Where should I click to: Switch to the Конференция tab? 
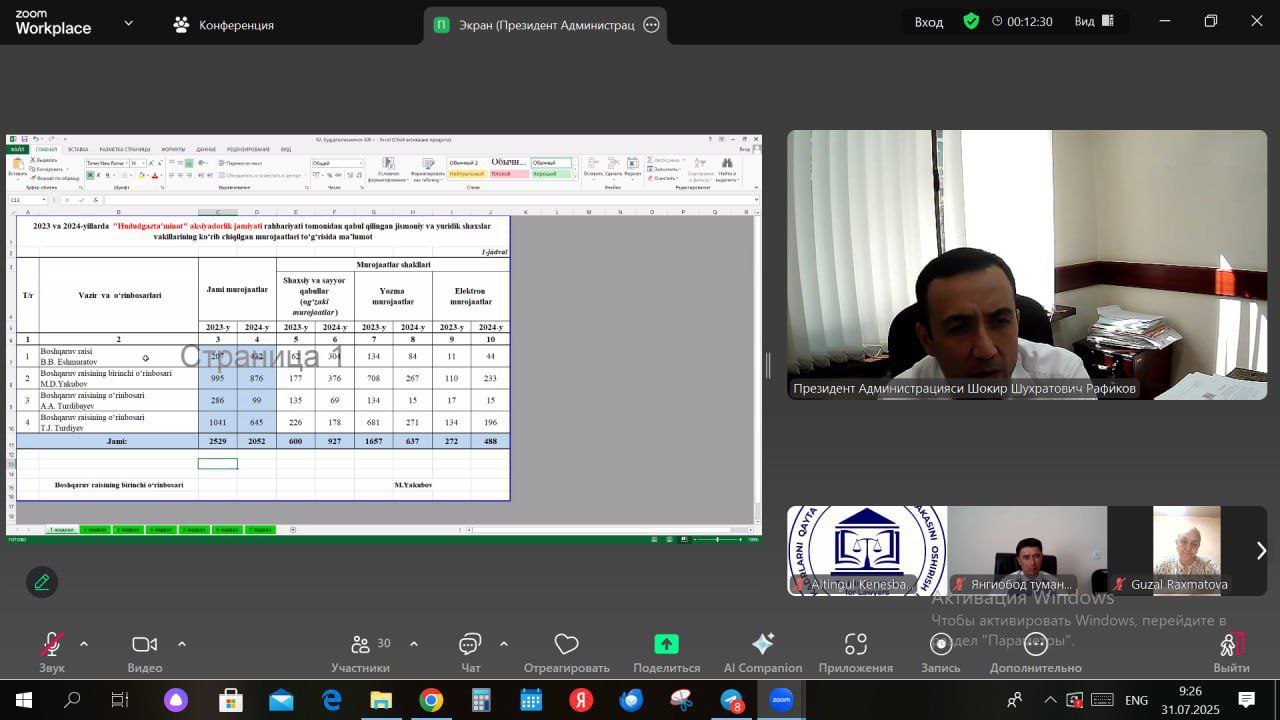224,24
